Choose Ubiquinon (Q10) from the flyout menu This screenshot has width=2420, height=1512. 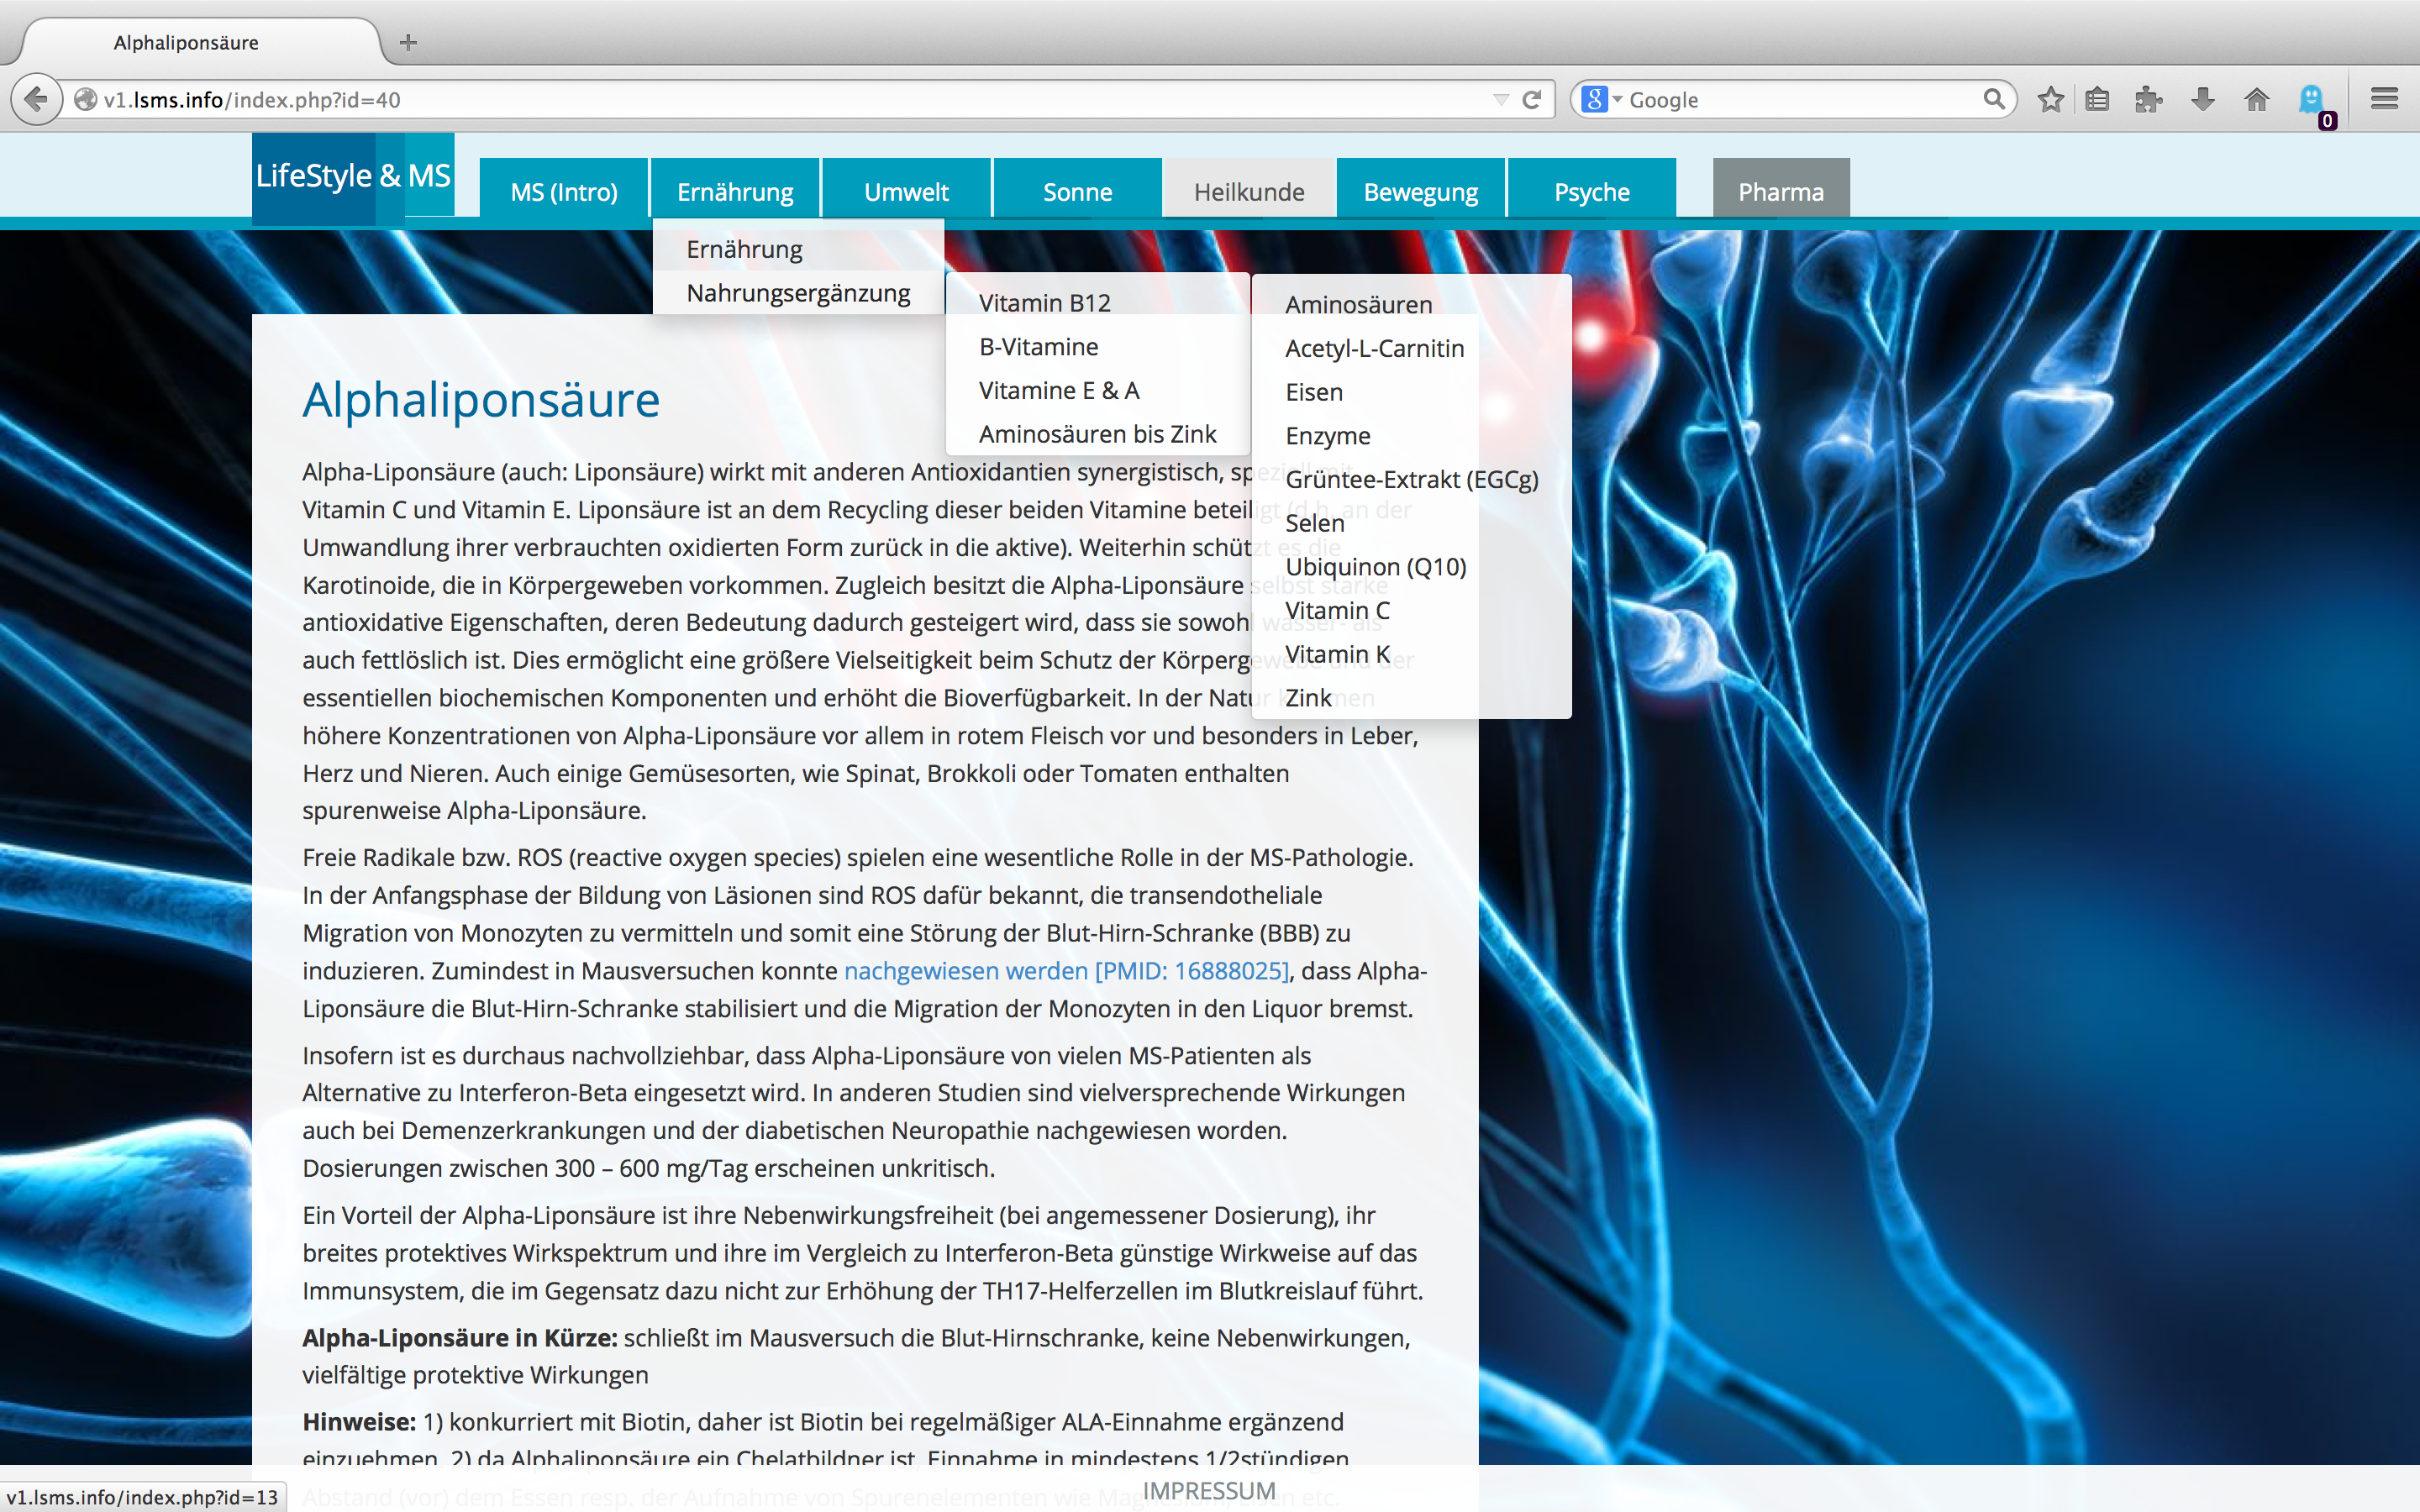[x=1375, y=567]
